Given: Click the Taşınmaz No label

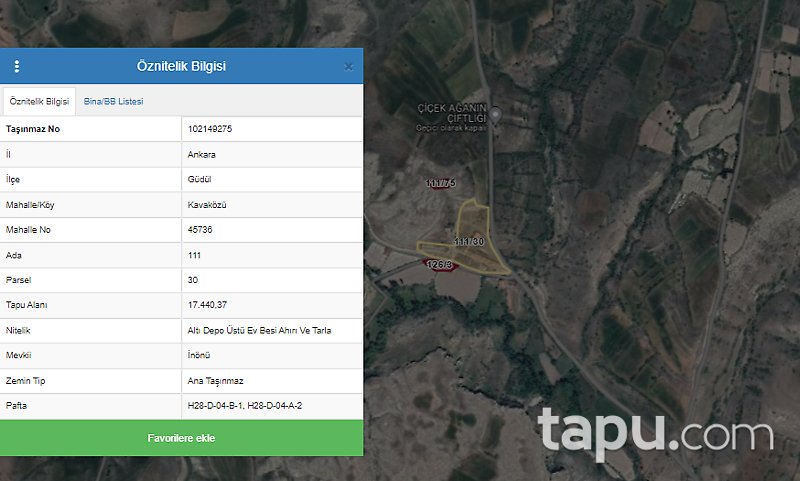Looking at the screenshot, I should (x=33, y=129).
